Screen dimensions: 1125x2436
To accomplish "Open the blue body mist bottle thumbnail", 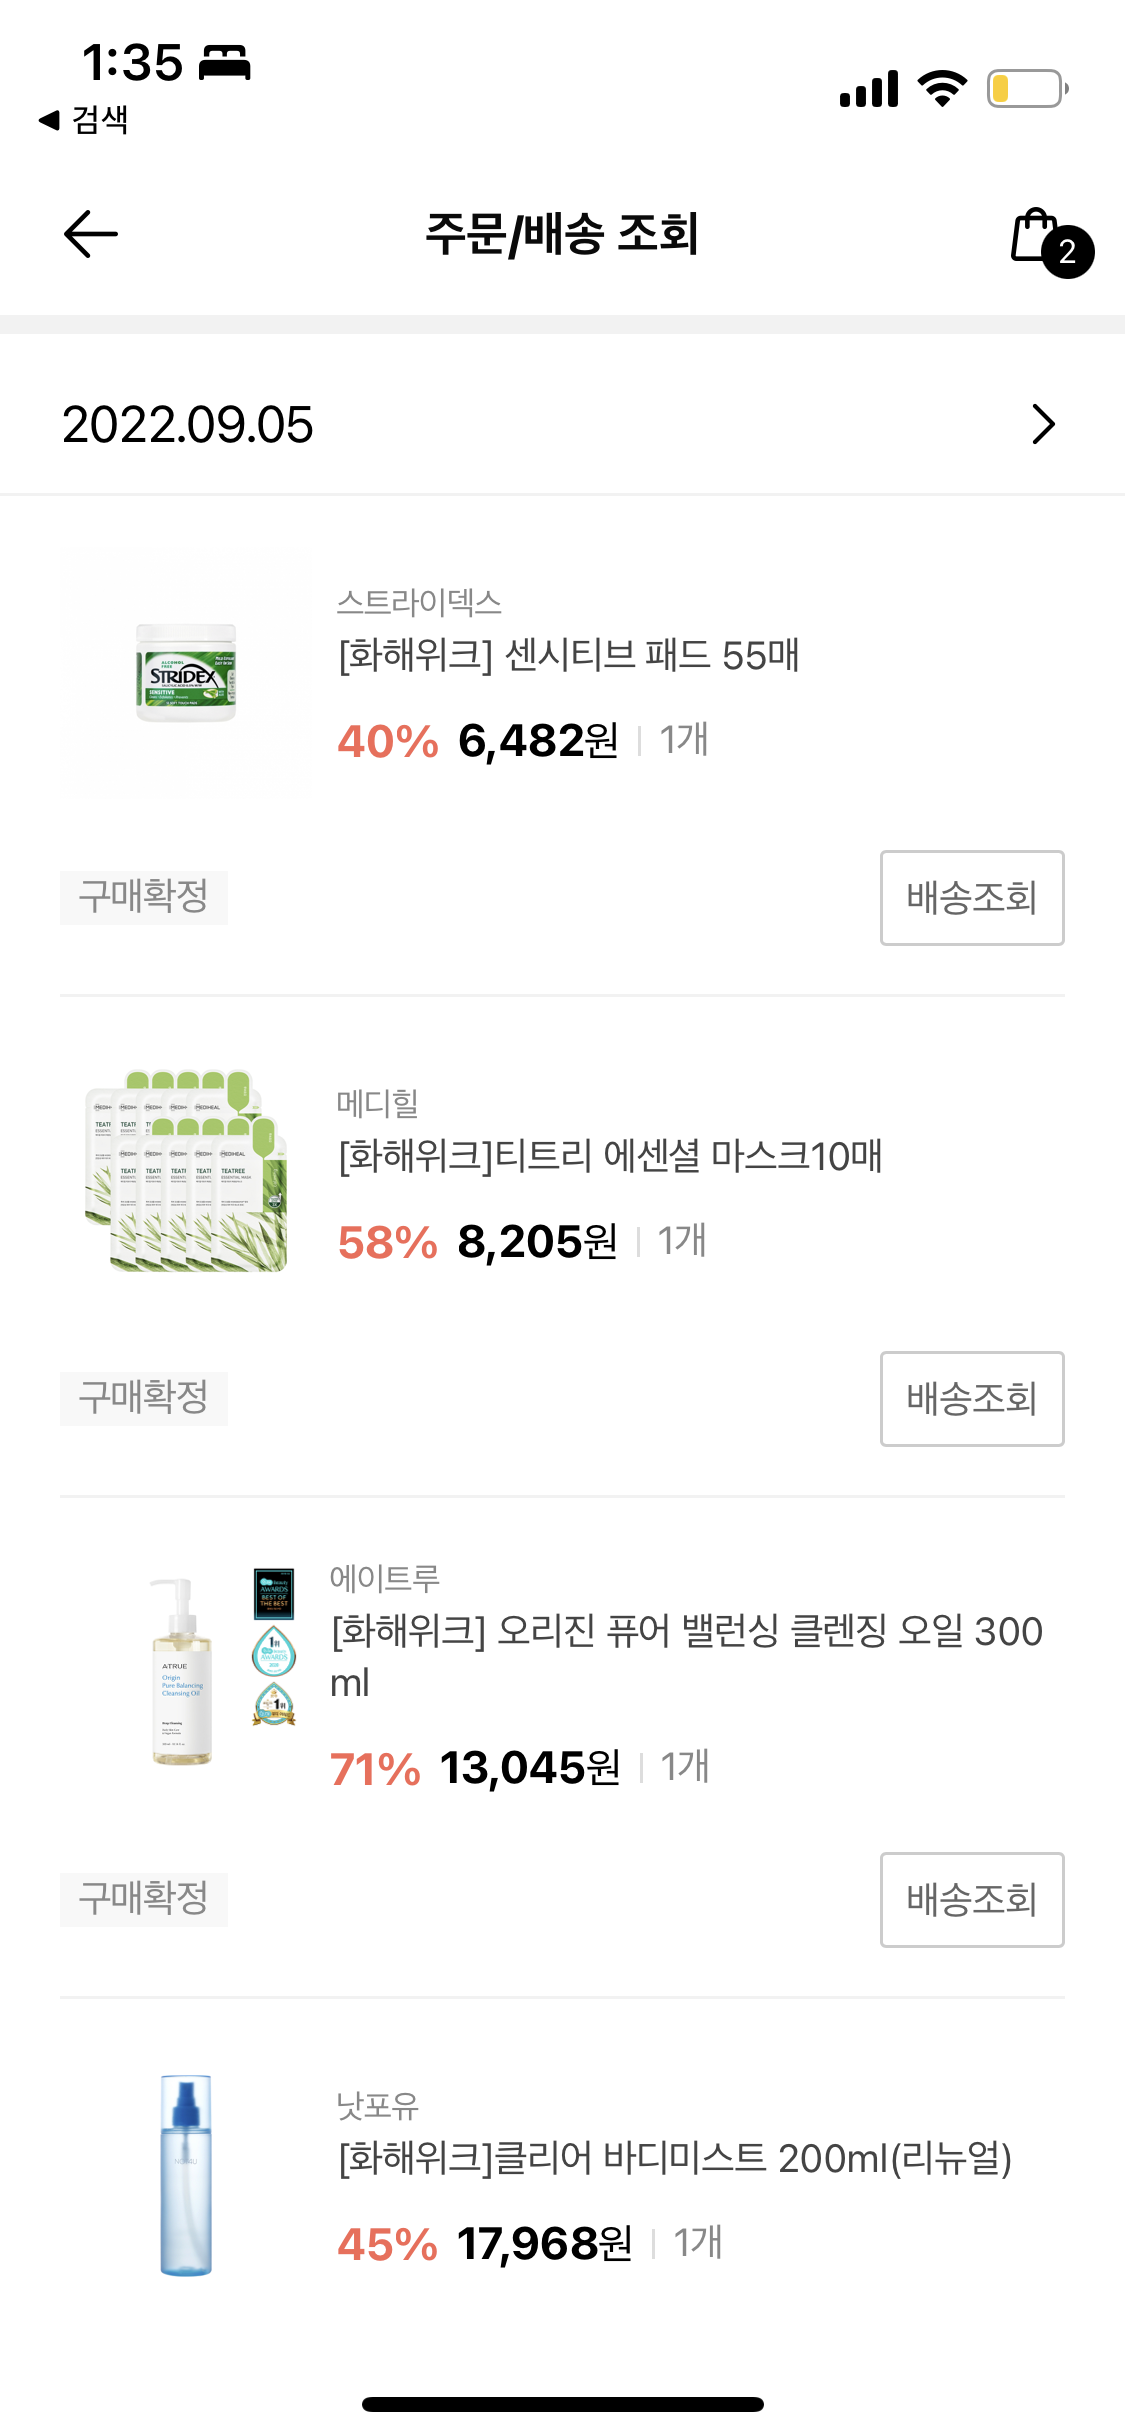I will pos(186,2175).
